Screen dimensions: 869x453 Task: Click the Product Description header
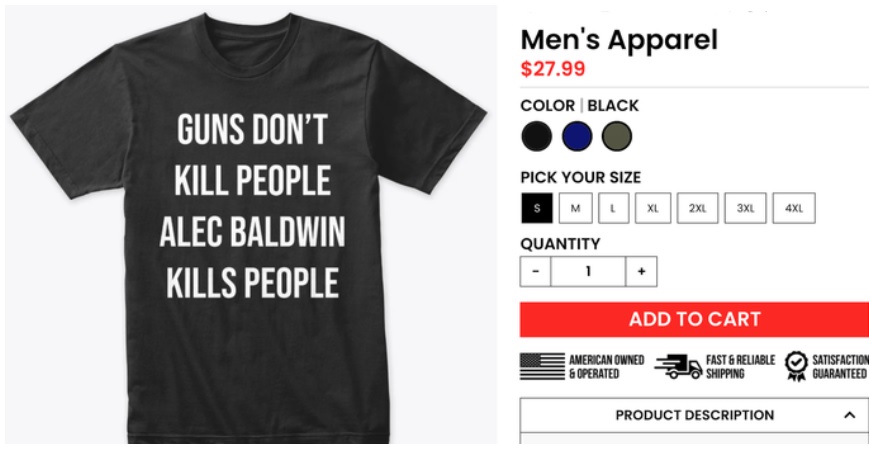point(694,415)
